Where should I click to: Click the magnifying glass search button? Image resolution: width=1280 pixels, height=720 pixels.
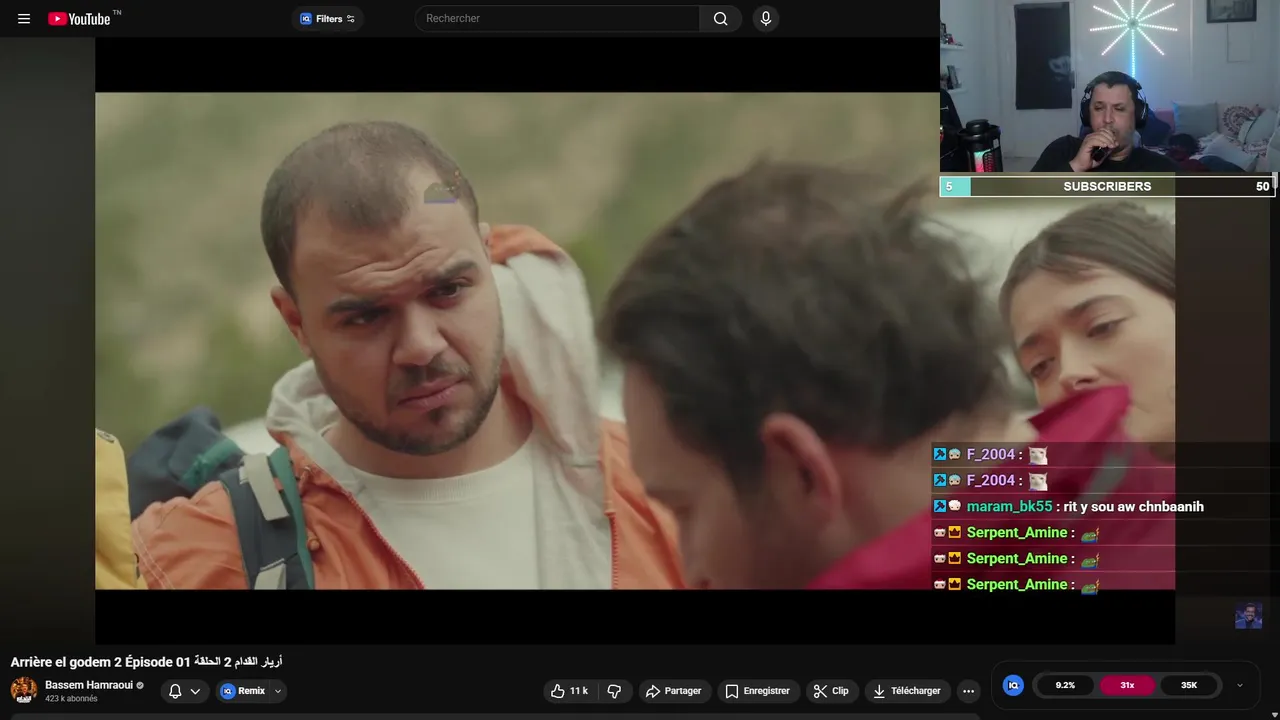pos(720,18)
